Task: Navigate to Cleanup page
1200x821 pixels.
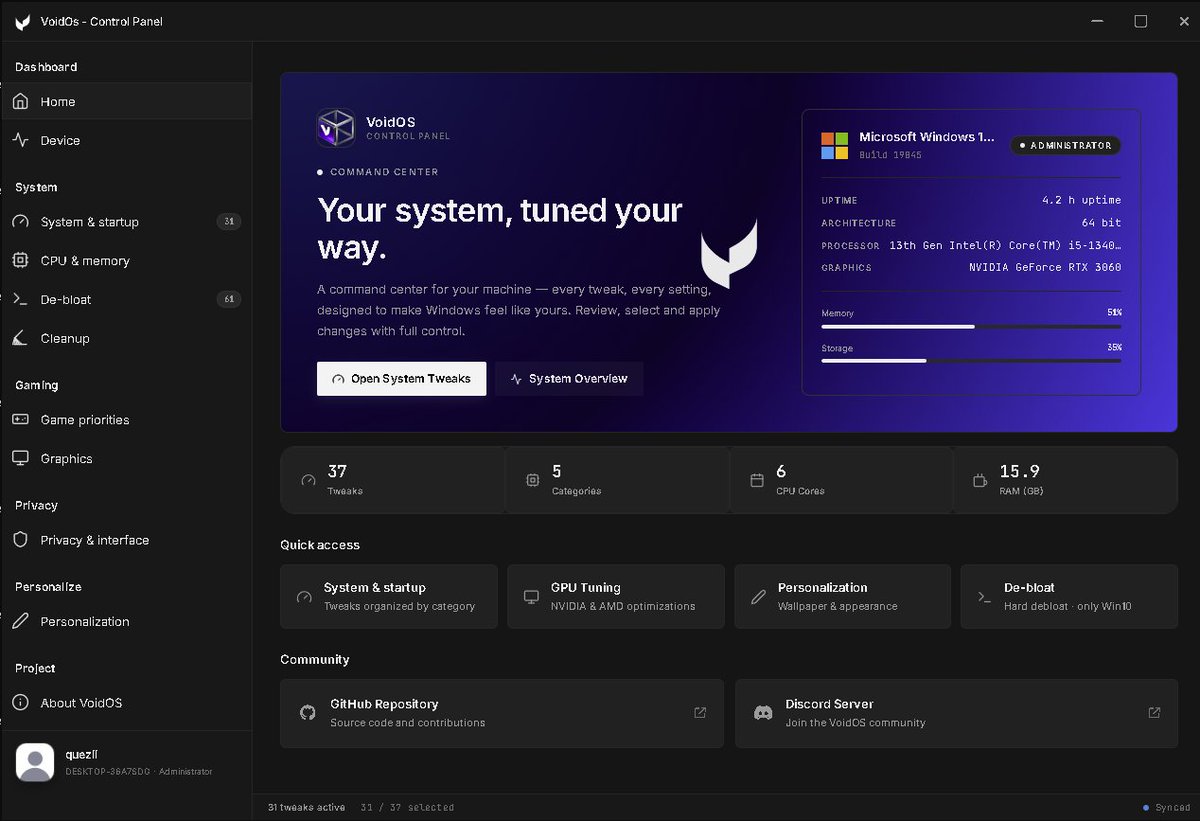Action: tap(126, 338)
